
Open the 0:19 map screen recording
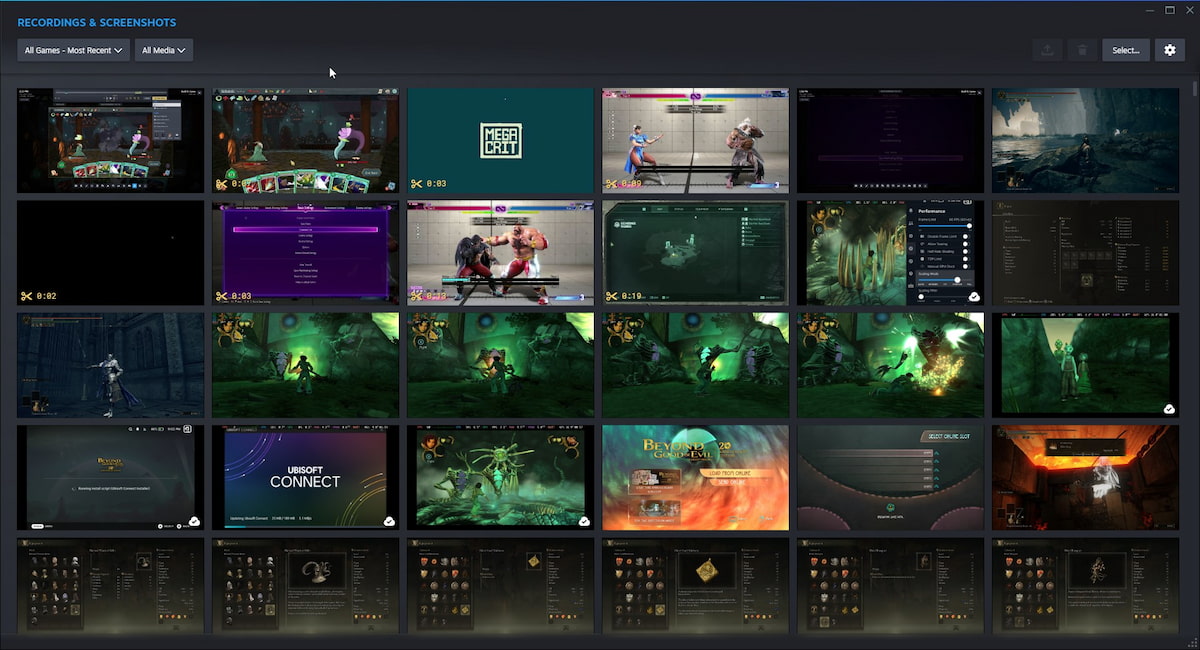click(x=695, y=252)
